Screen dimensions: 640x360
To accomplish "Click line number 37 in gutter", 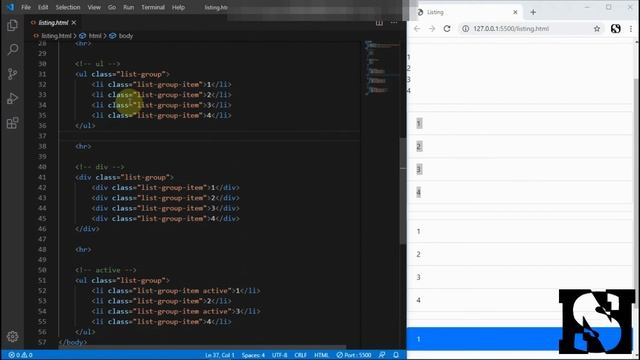I will click(42, 136).
